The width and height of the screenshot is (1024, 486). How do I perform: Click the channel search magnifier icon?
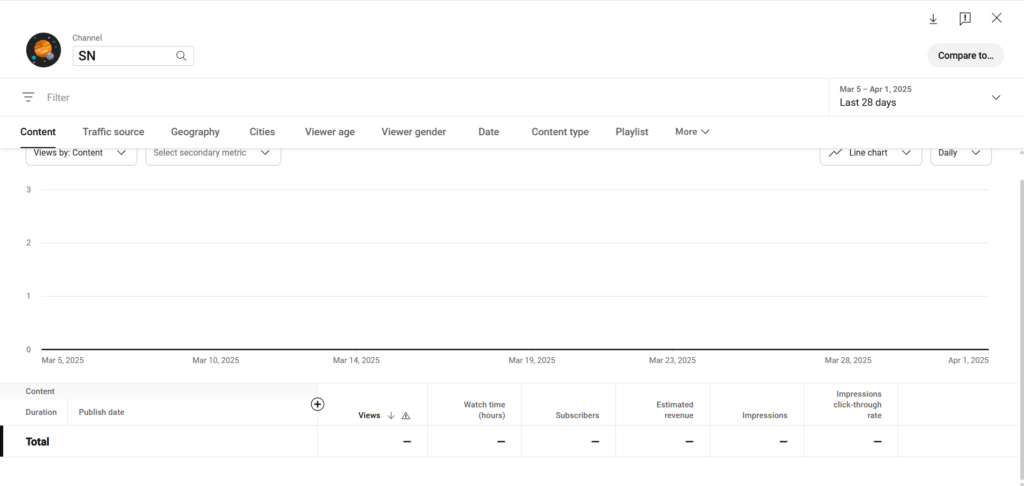(182, 56)
